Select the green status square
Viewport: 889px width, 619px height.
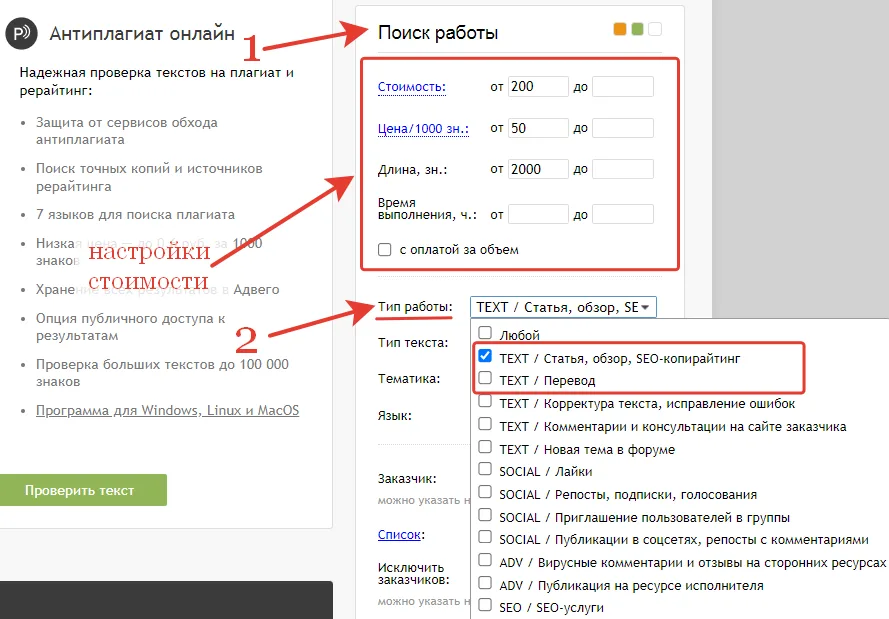[x=637, y=31]
